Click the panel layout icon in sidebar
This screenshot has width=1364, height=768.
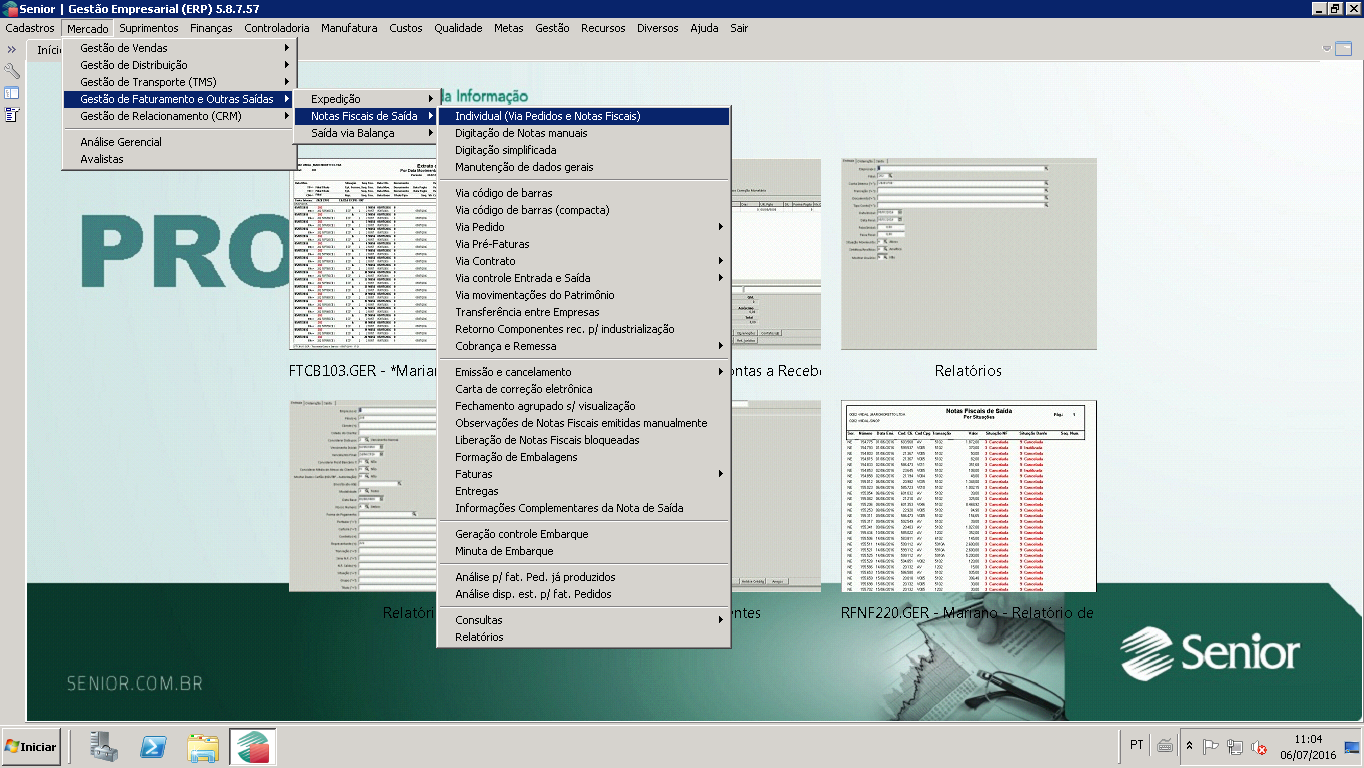tap(12, 93)
